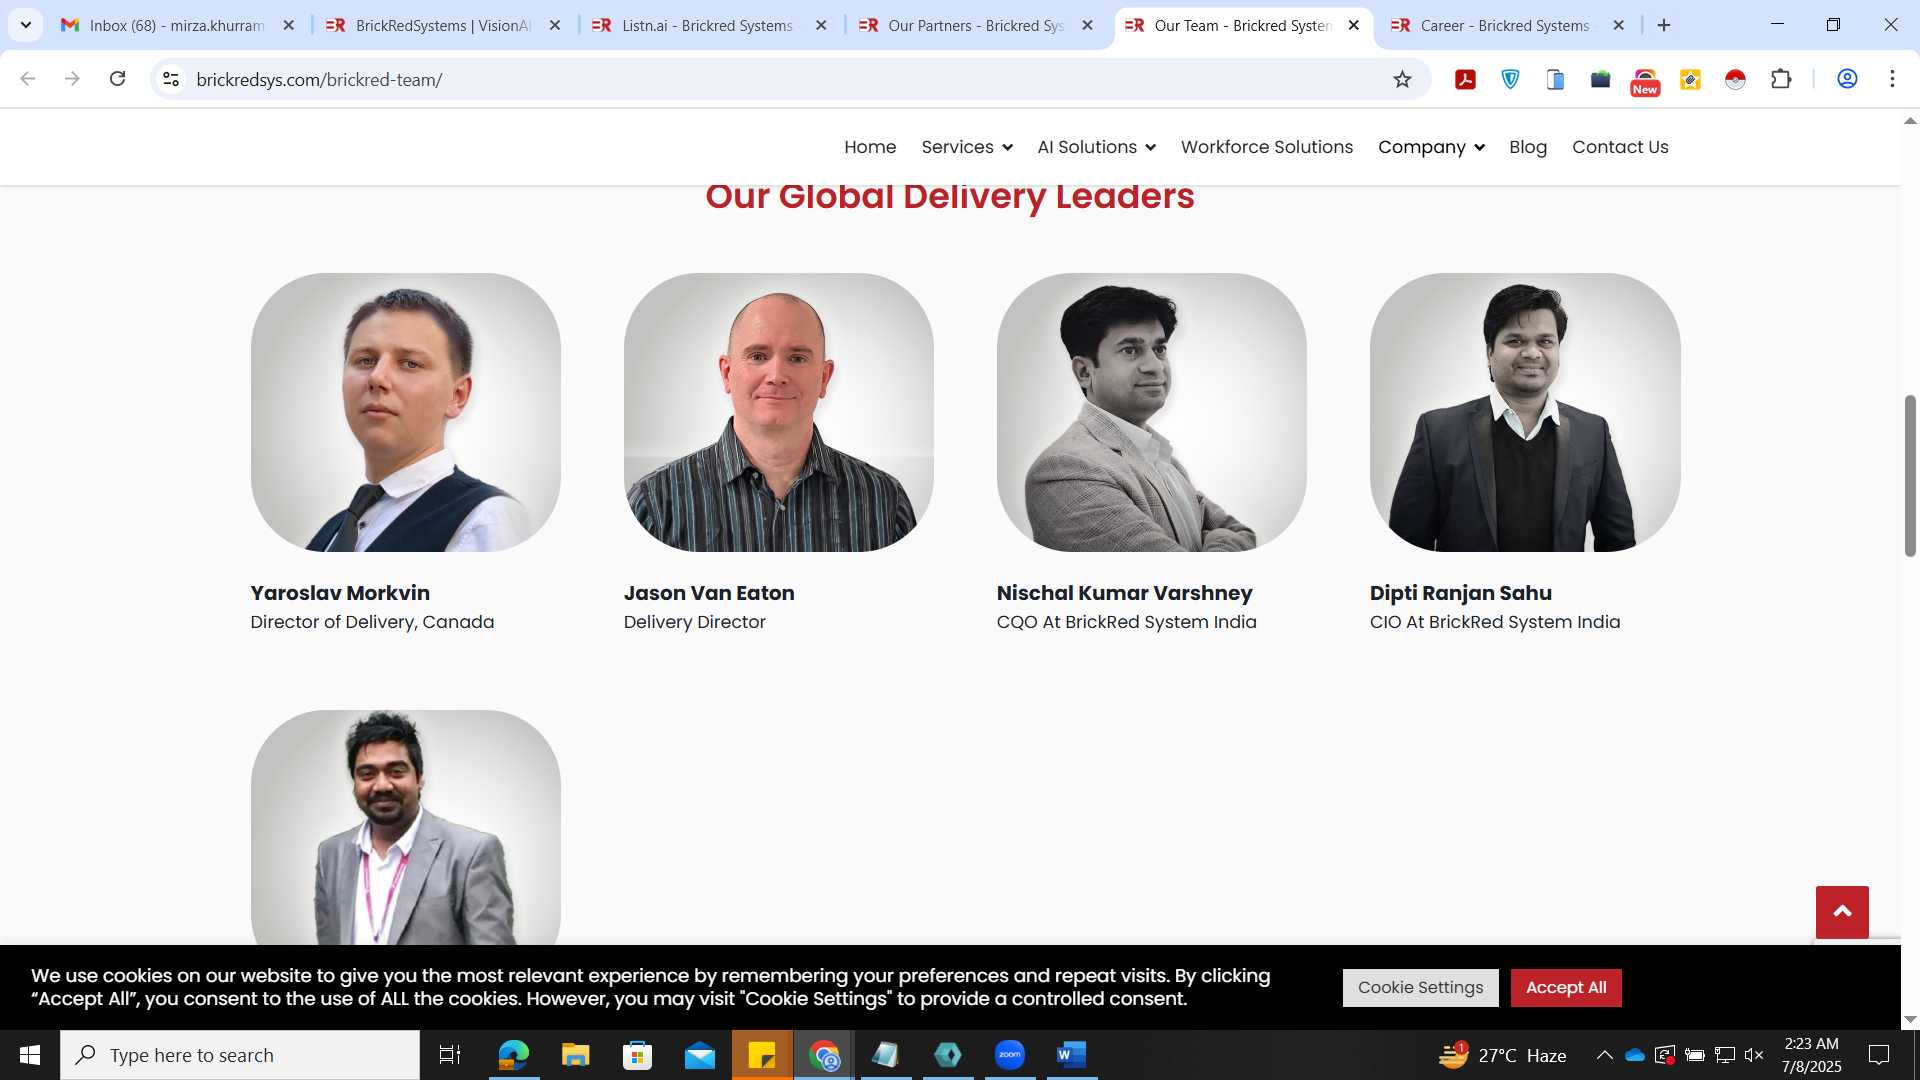Open the clock showing 2:23 AM

coord(1811,1055)
